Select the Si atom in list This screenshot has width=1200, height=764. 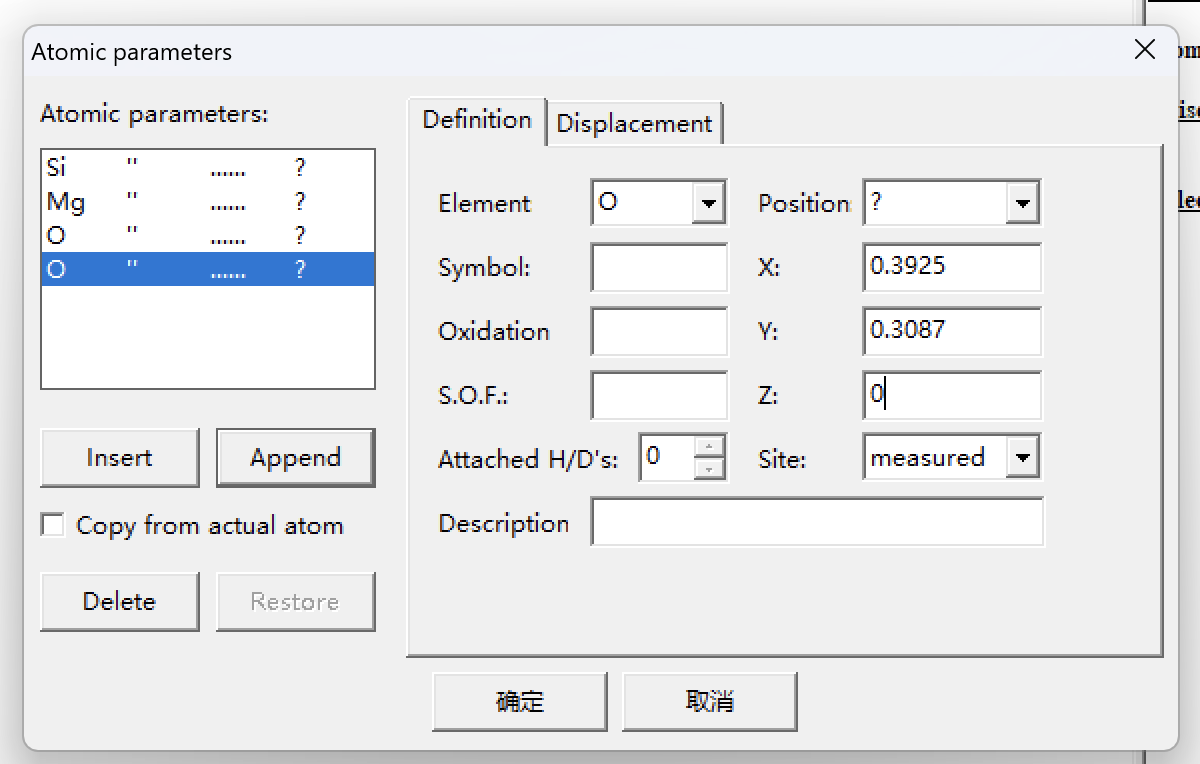[x=207, y=168]
